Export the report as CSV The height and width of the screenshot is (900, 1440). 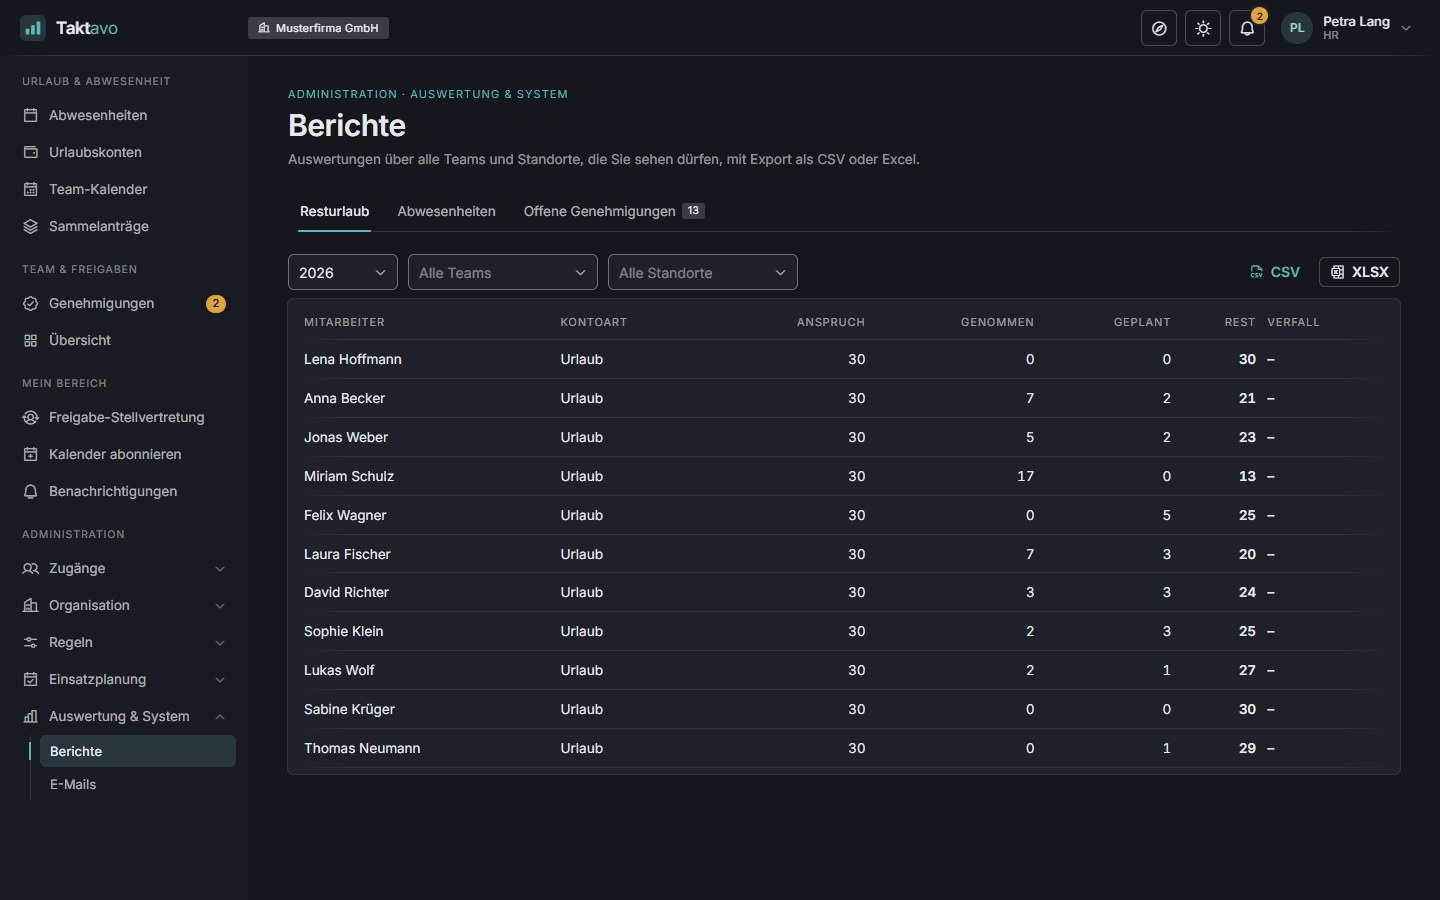click(1274, 272)
